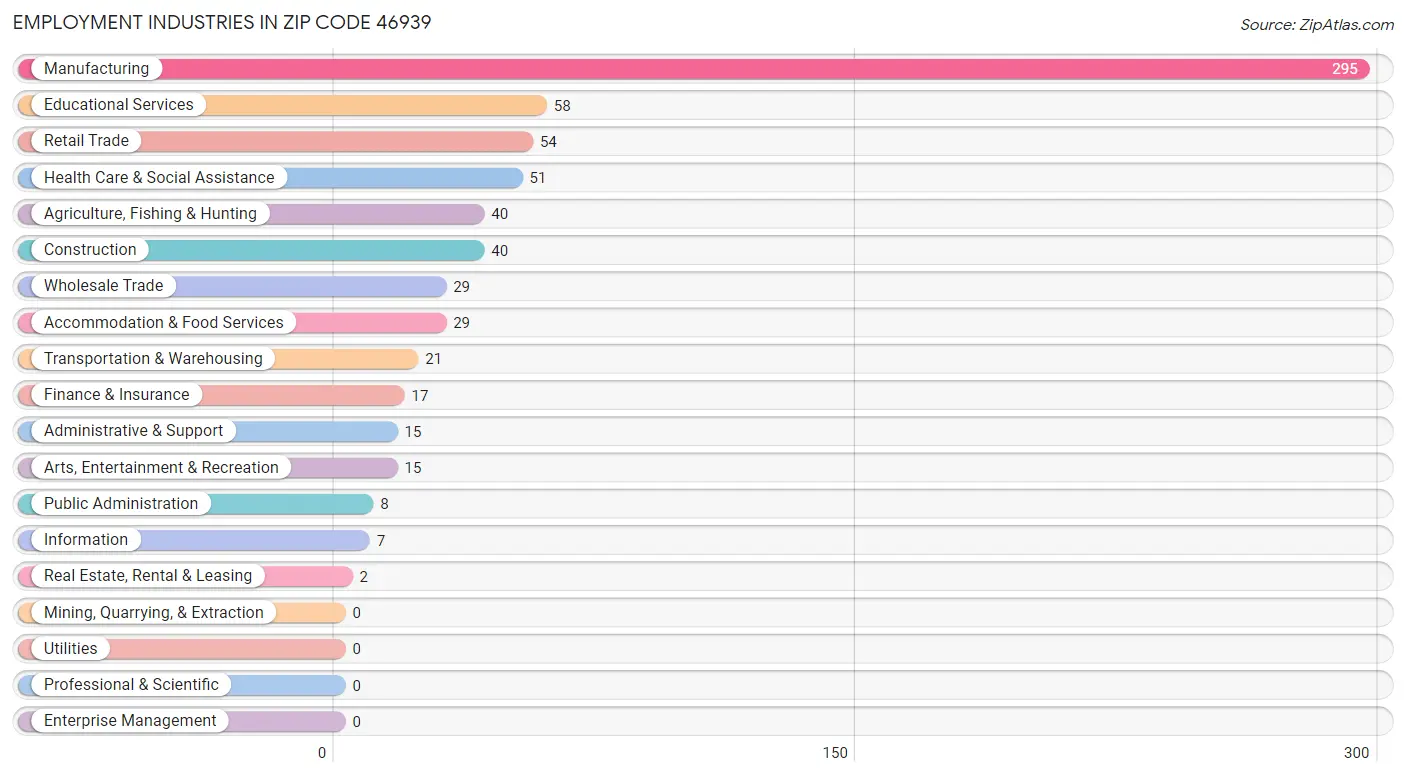Select Accommodation & Food Services label

[x=164, y=322]
